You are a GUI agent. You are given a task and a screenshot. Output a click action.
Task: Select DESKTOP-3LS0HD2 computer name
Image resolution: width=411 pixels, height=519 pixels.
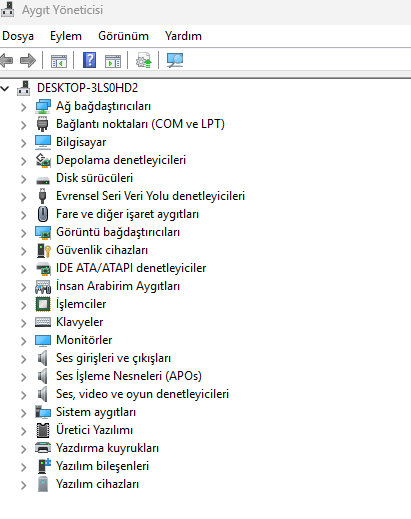[87, 88]
